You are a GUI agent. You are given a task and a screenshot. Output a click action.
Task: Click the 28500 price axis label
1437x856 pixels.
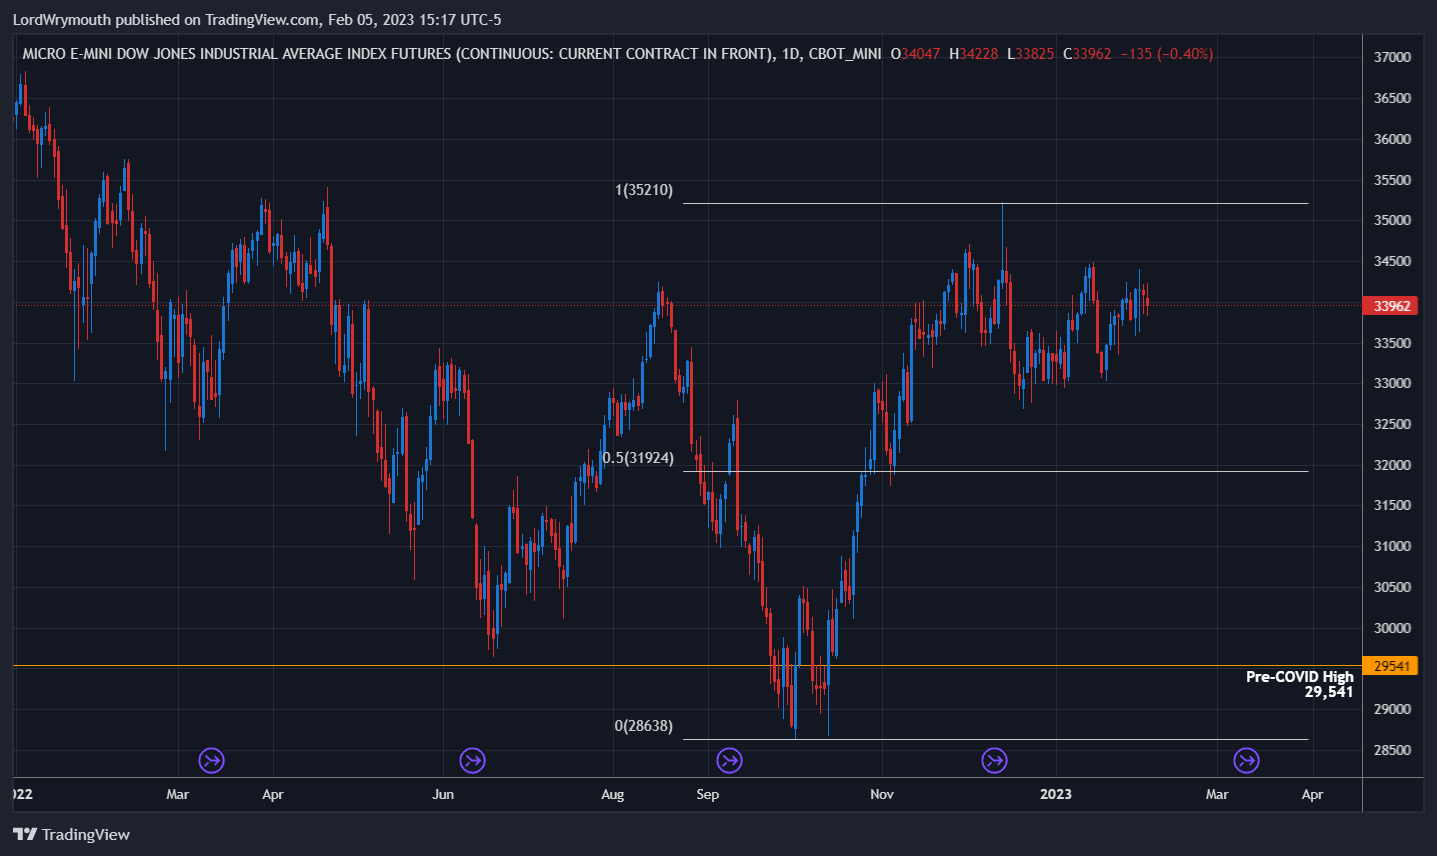click(1392, 751)
